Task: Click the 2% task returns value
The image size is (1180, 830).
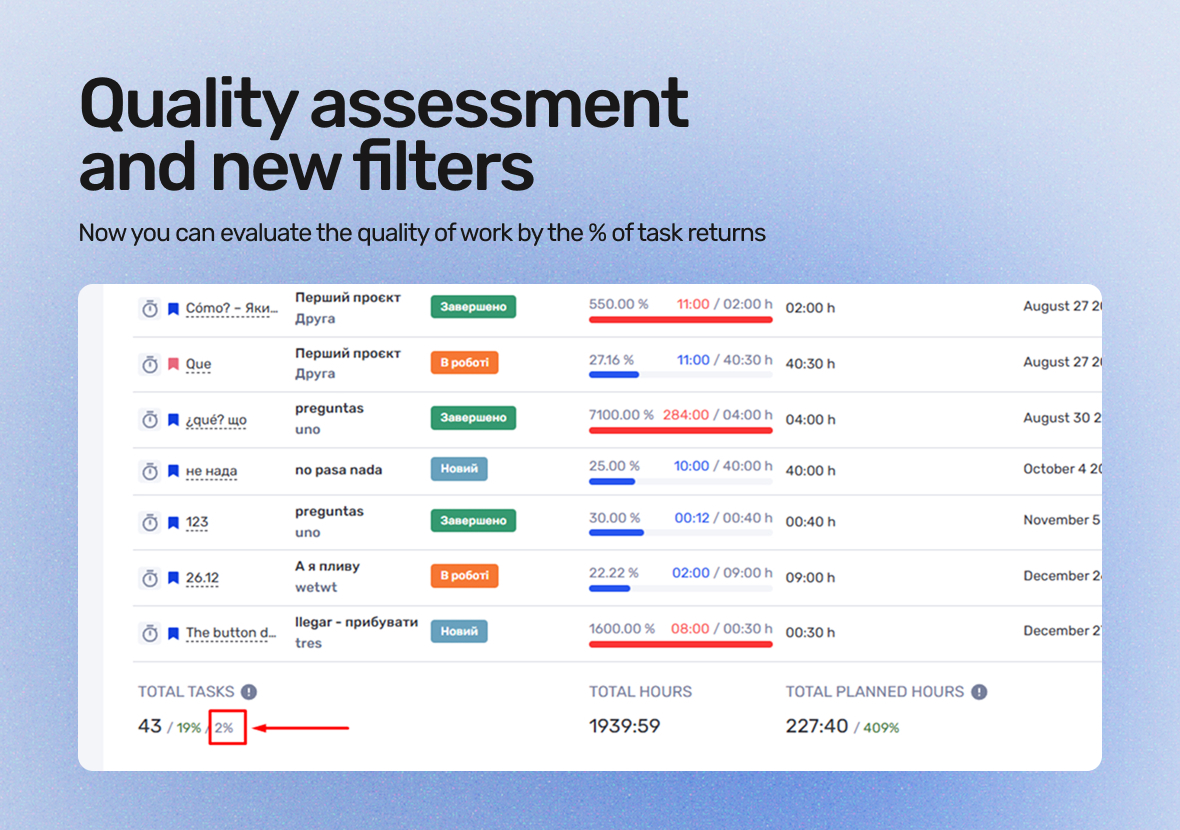Action: (x=224, y=728)
